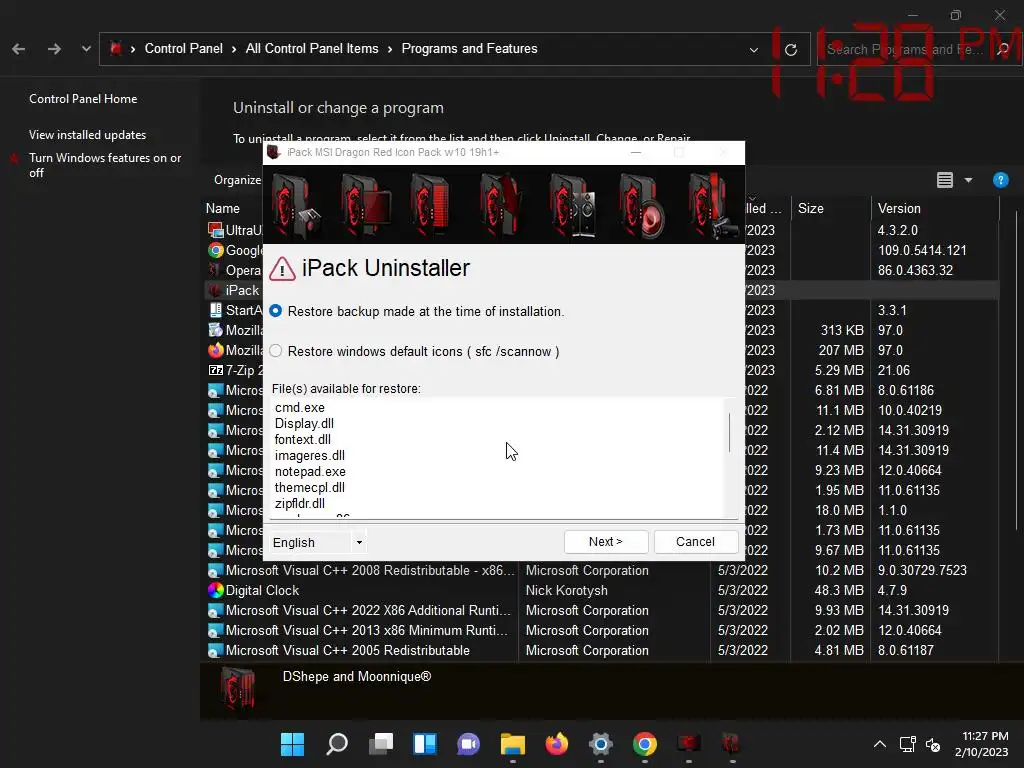Click Programs and Features breadcrumb

click(x=469, y=49)
